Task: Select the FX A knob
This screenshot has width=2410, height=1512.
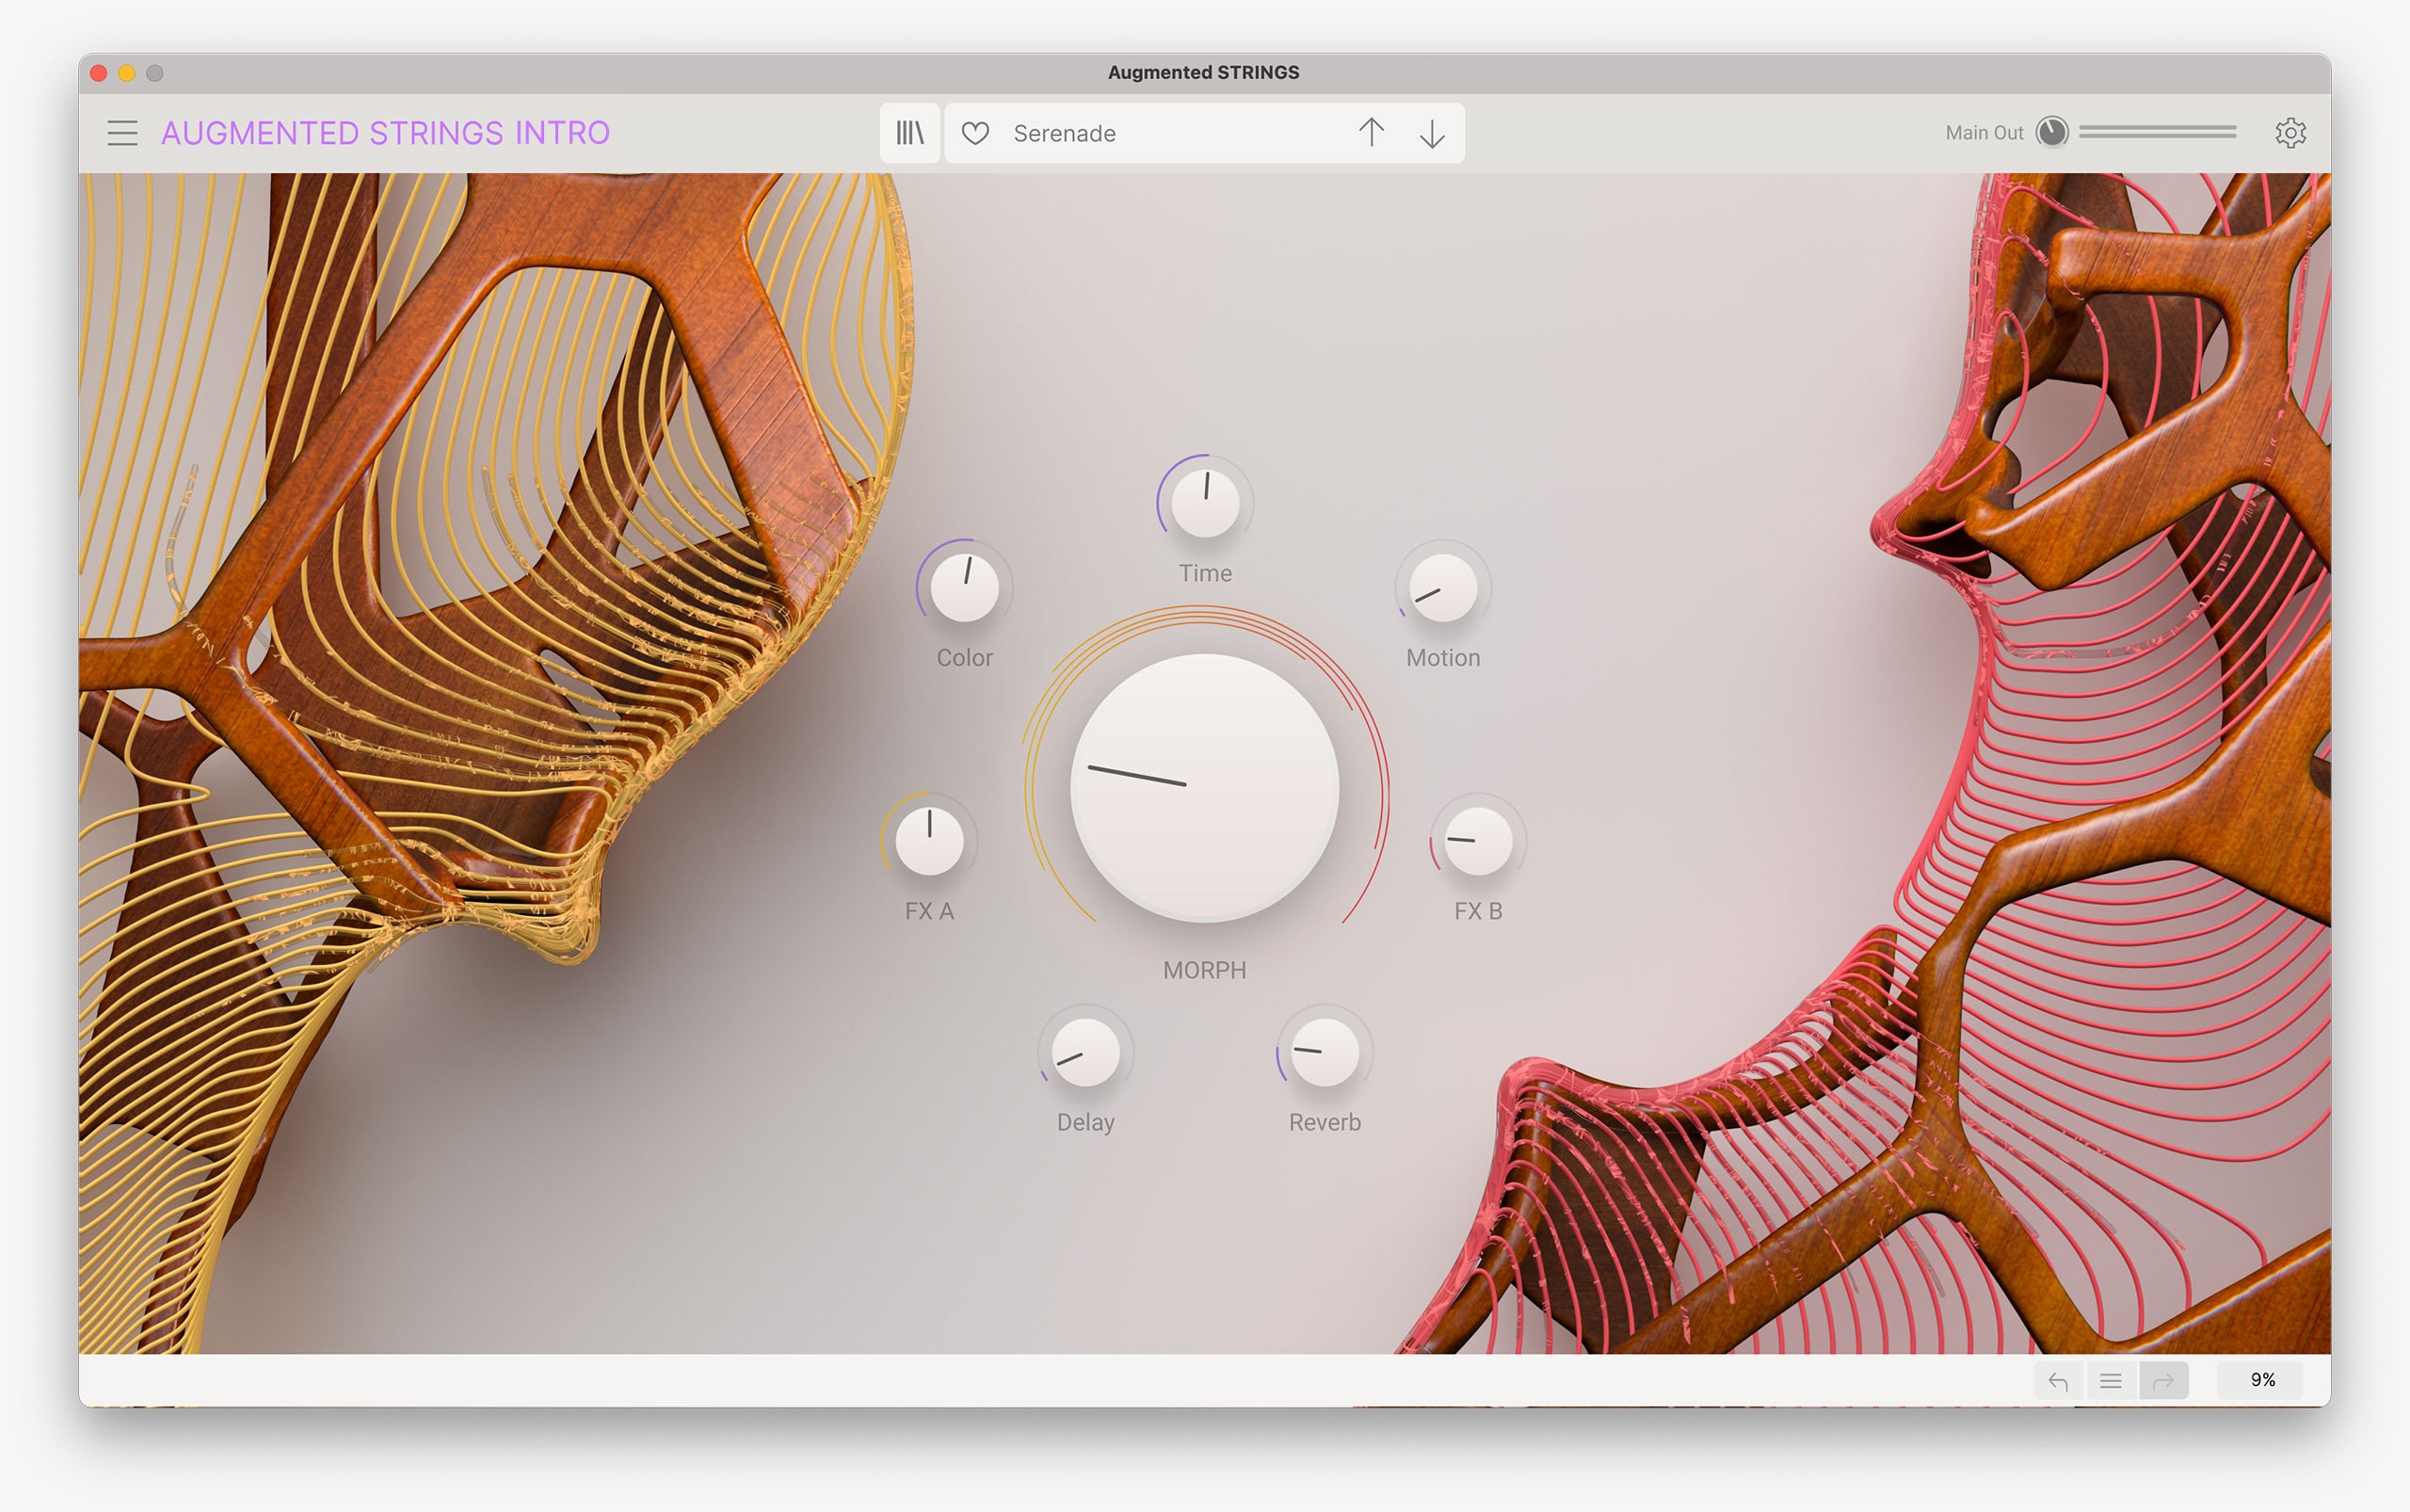Action: coord(929,840)
